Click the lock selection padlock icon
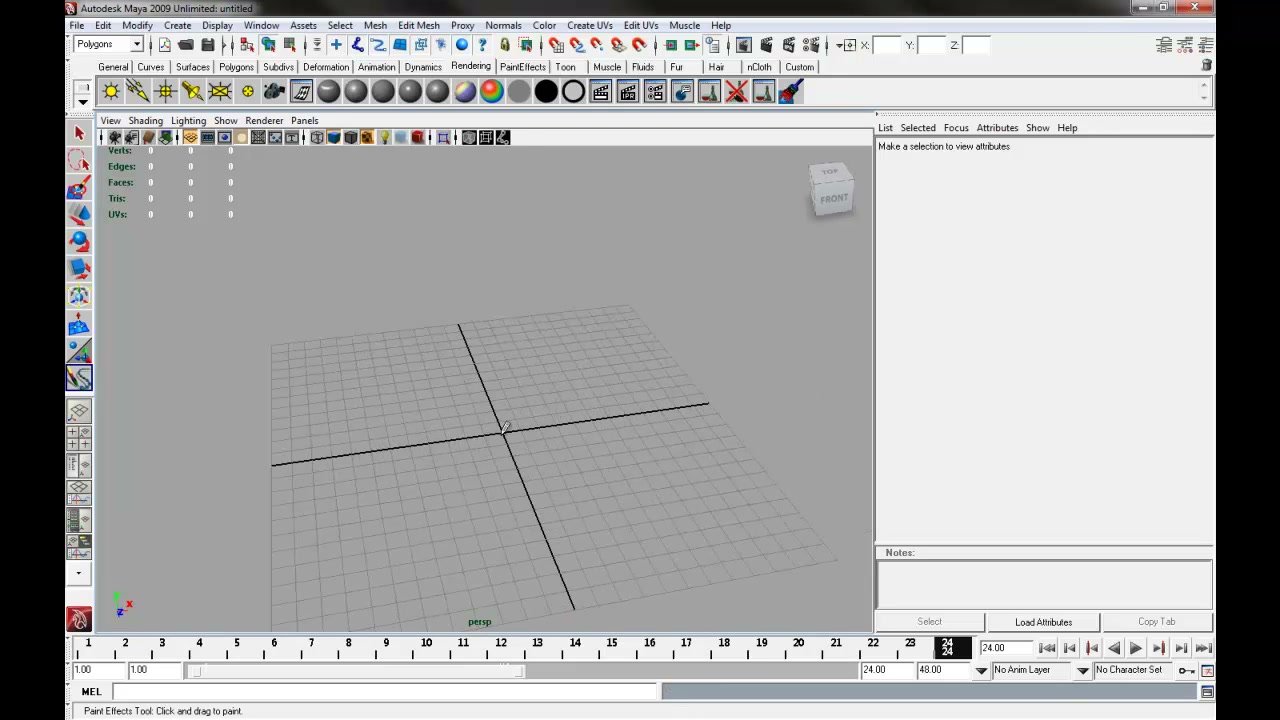This screenshot has height=720, width=1280. (x=505, y=45)
